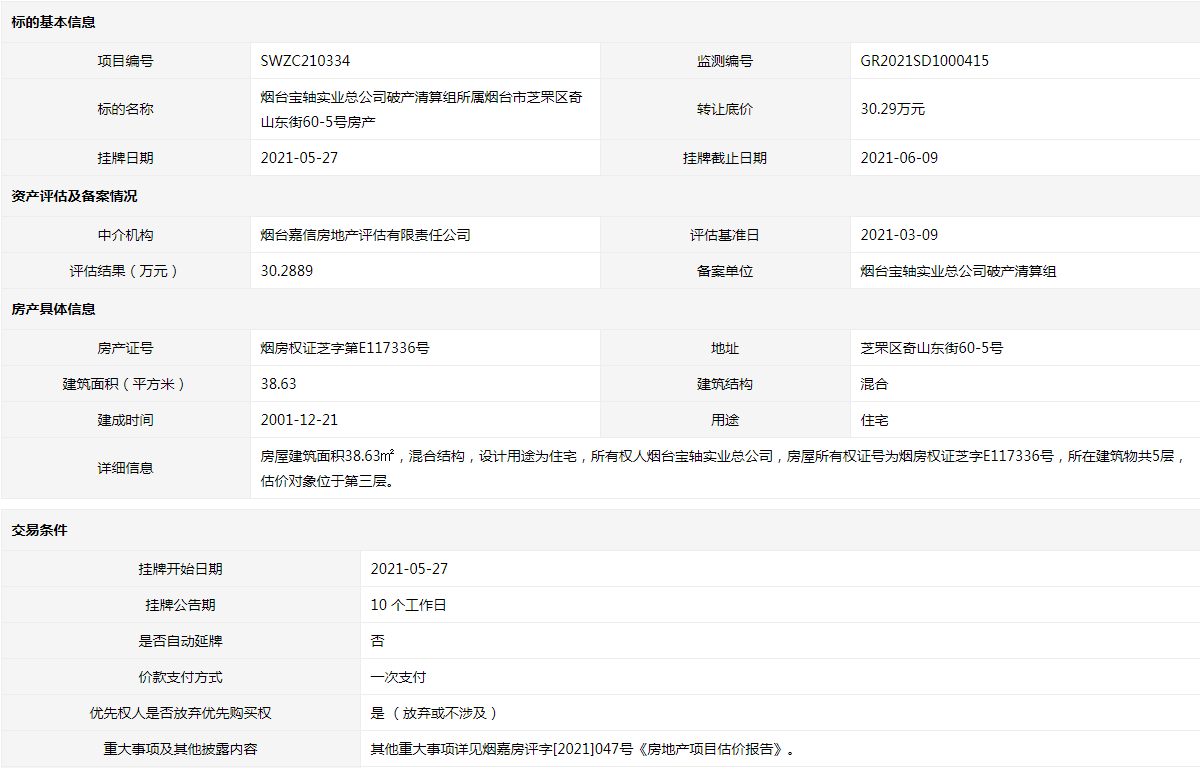Select the monitoring number GR2021SD1000415
This screenshot has height=768, width=1200.
coord(925,61)
